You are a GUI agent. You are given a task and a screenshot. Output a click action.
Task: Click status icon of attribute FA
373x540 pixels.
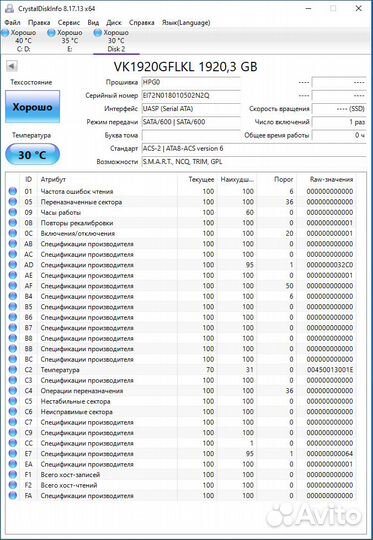click(x=13, y=496)
